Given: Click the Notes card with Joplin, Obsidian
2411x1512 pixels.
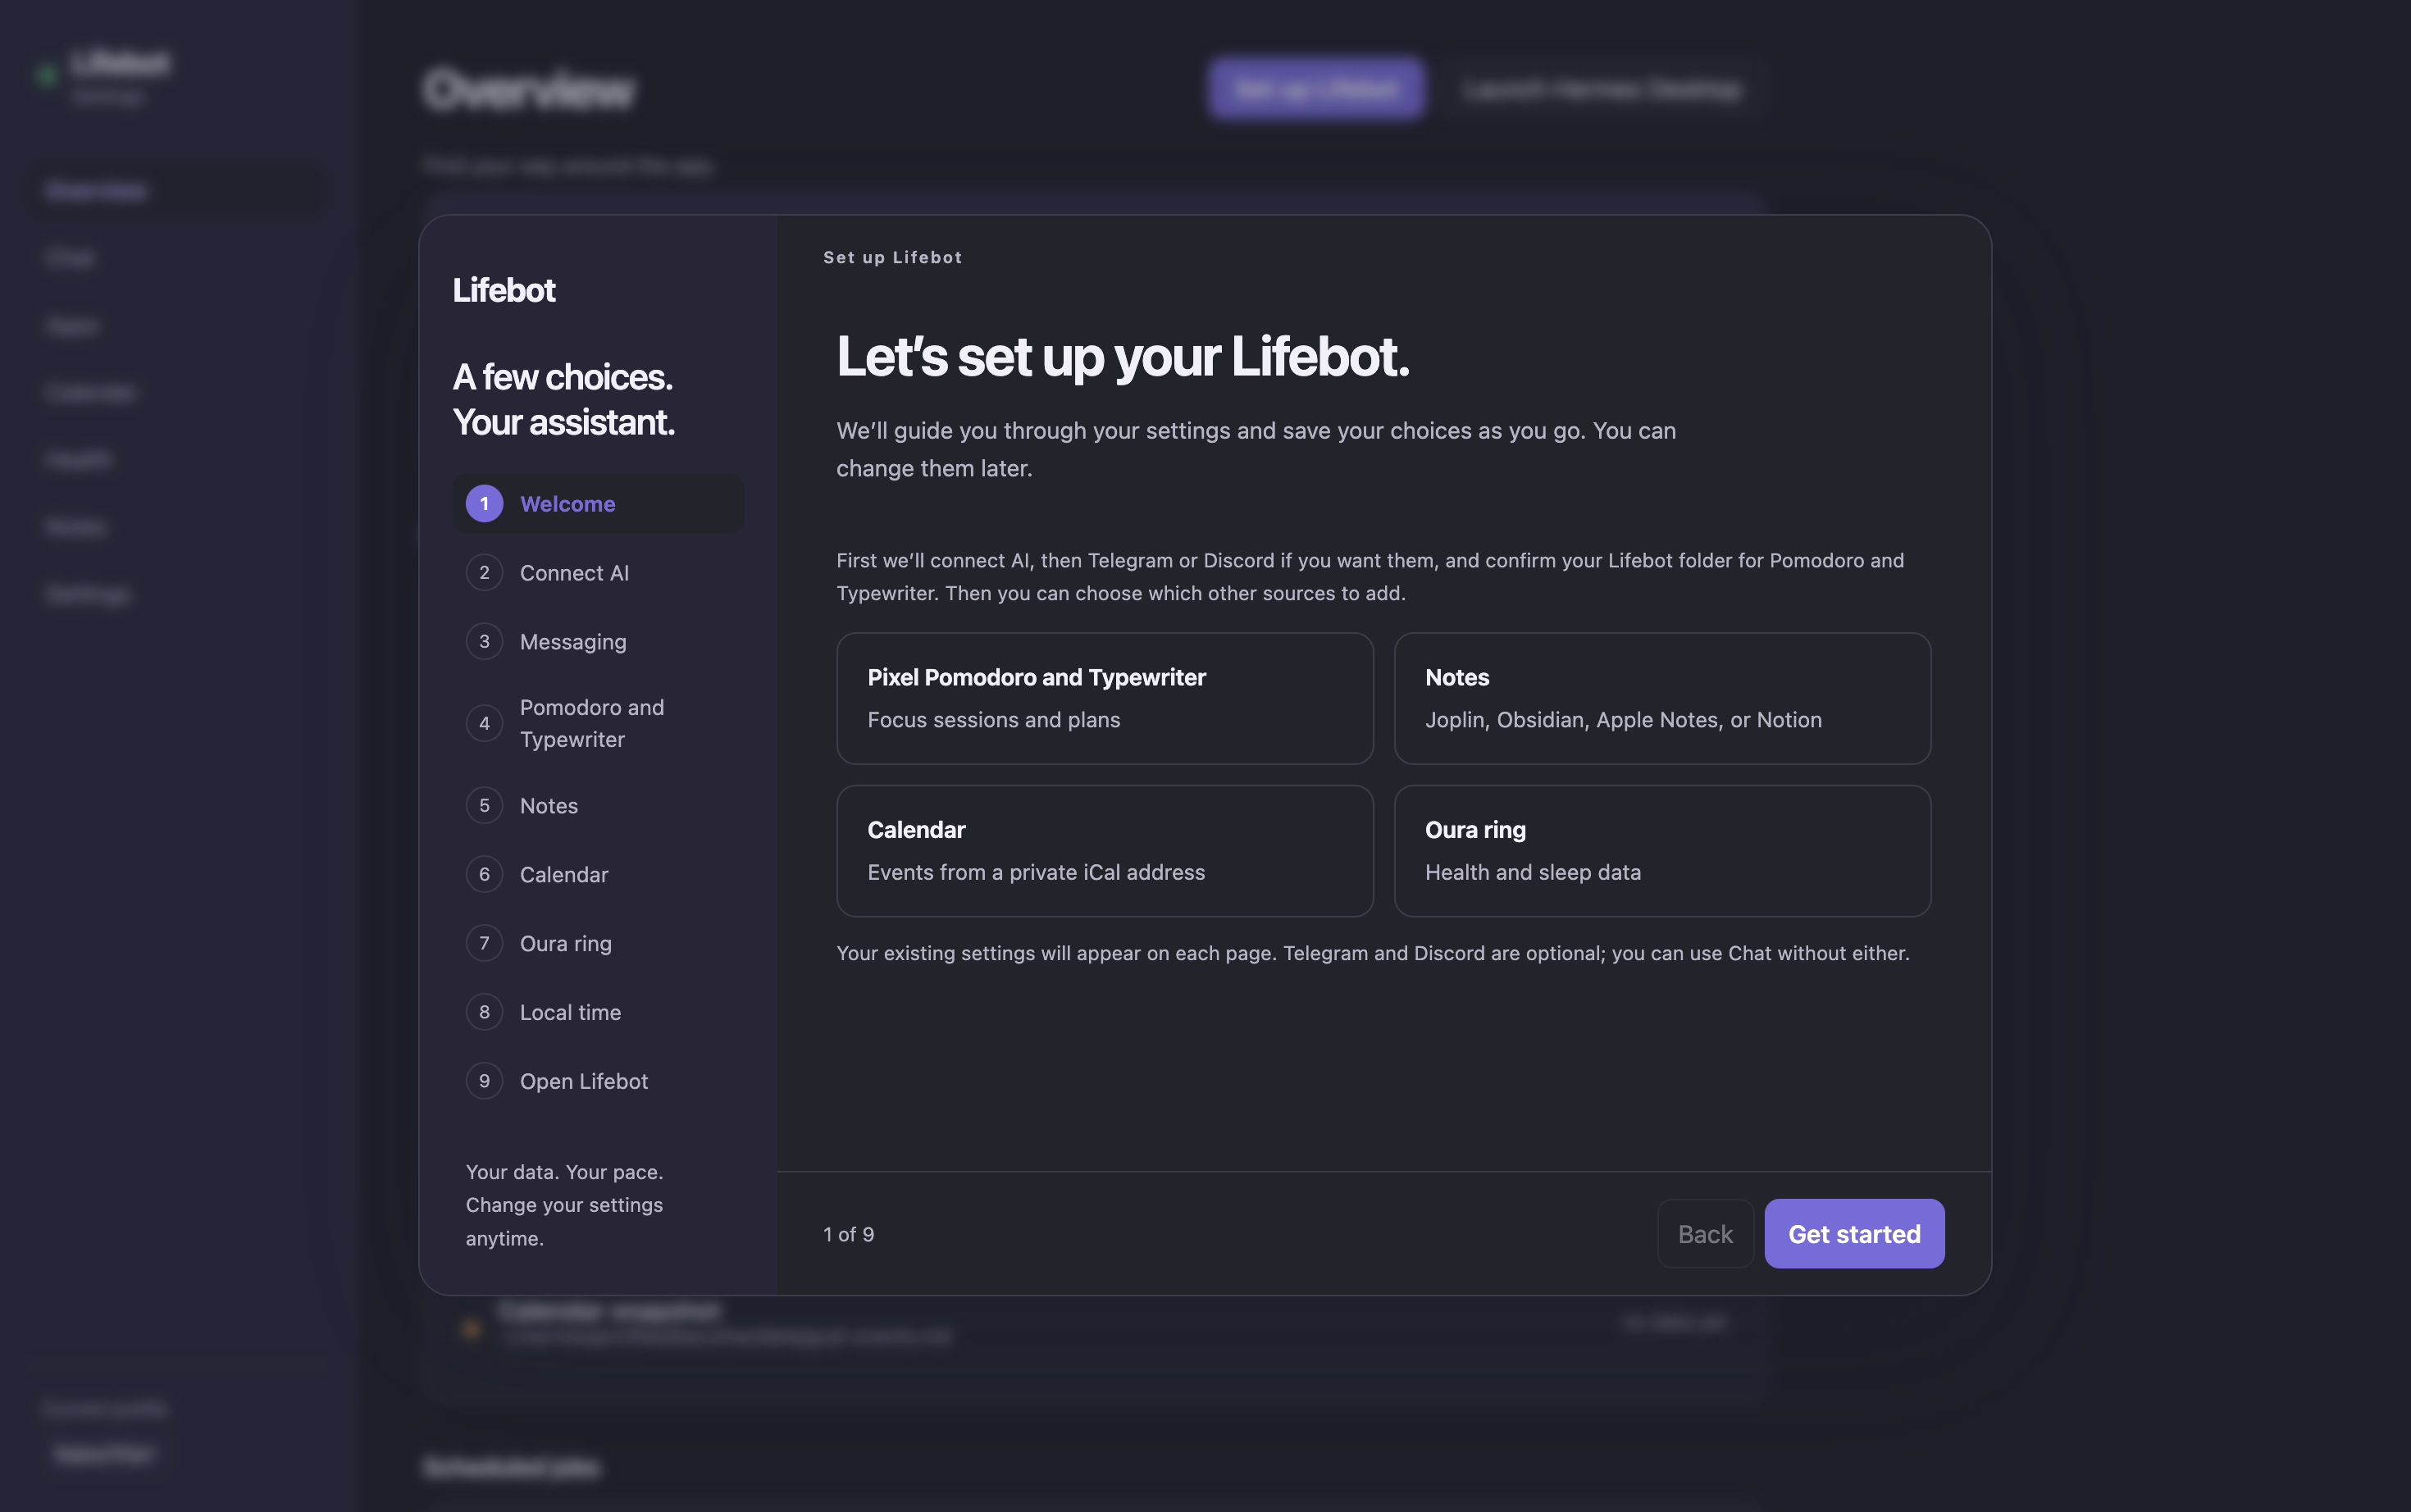Looking at the screenshot, I should tap(1662, 698).
